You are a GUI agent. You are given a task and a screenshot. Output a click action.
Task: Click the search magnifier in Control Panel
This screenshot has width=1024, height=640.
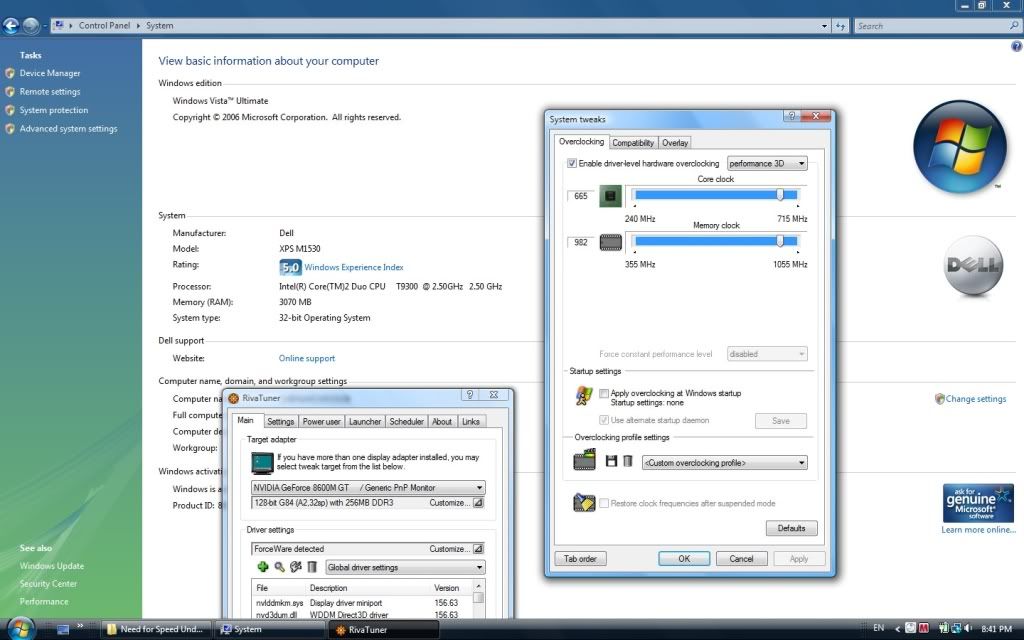[x=1014, y=25]
